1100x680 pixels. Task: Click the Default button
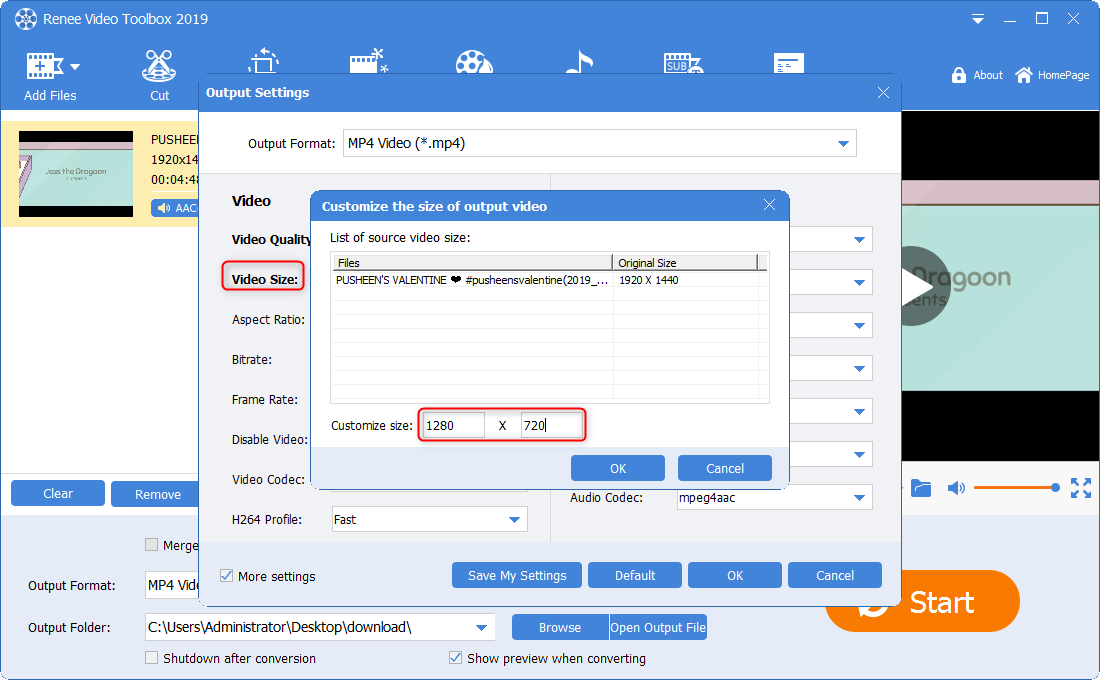pos(634,575)
